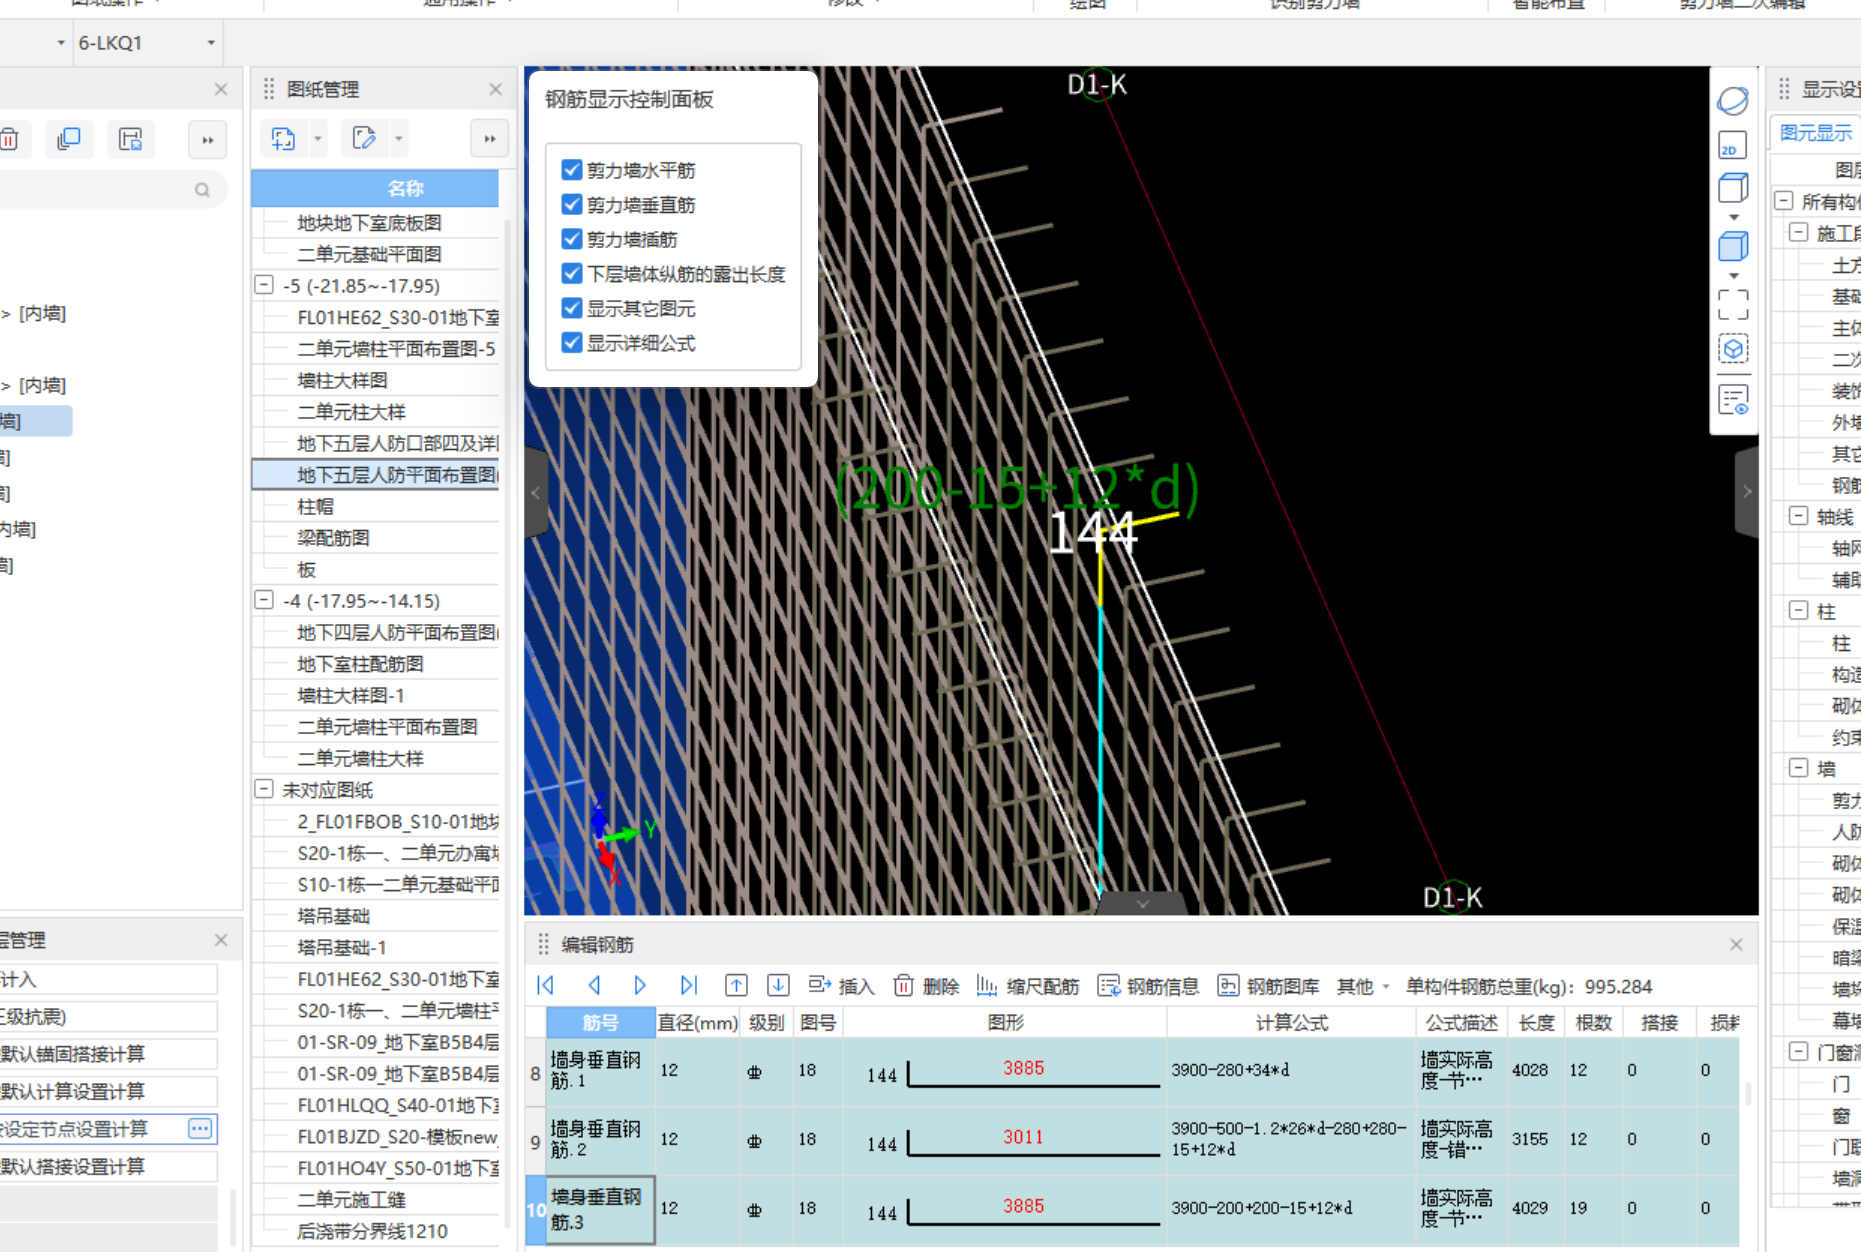Click the list display settings icon
The height and width of the screenshot is (1252, 1861).
1733,400
